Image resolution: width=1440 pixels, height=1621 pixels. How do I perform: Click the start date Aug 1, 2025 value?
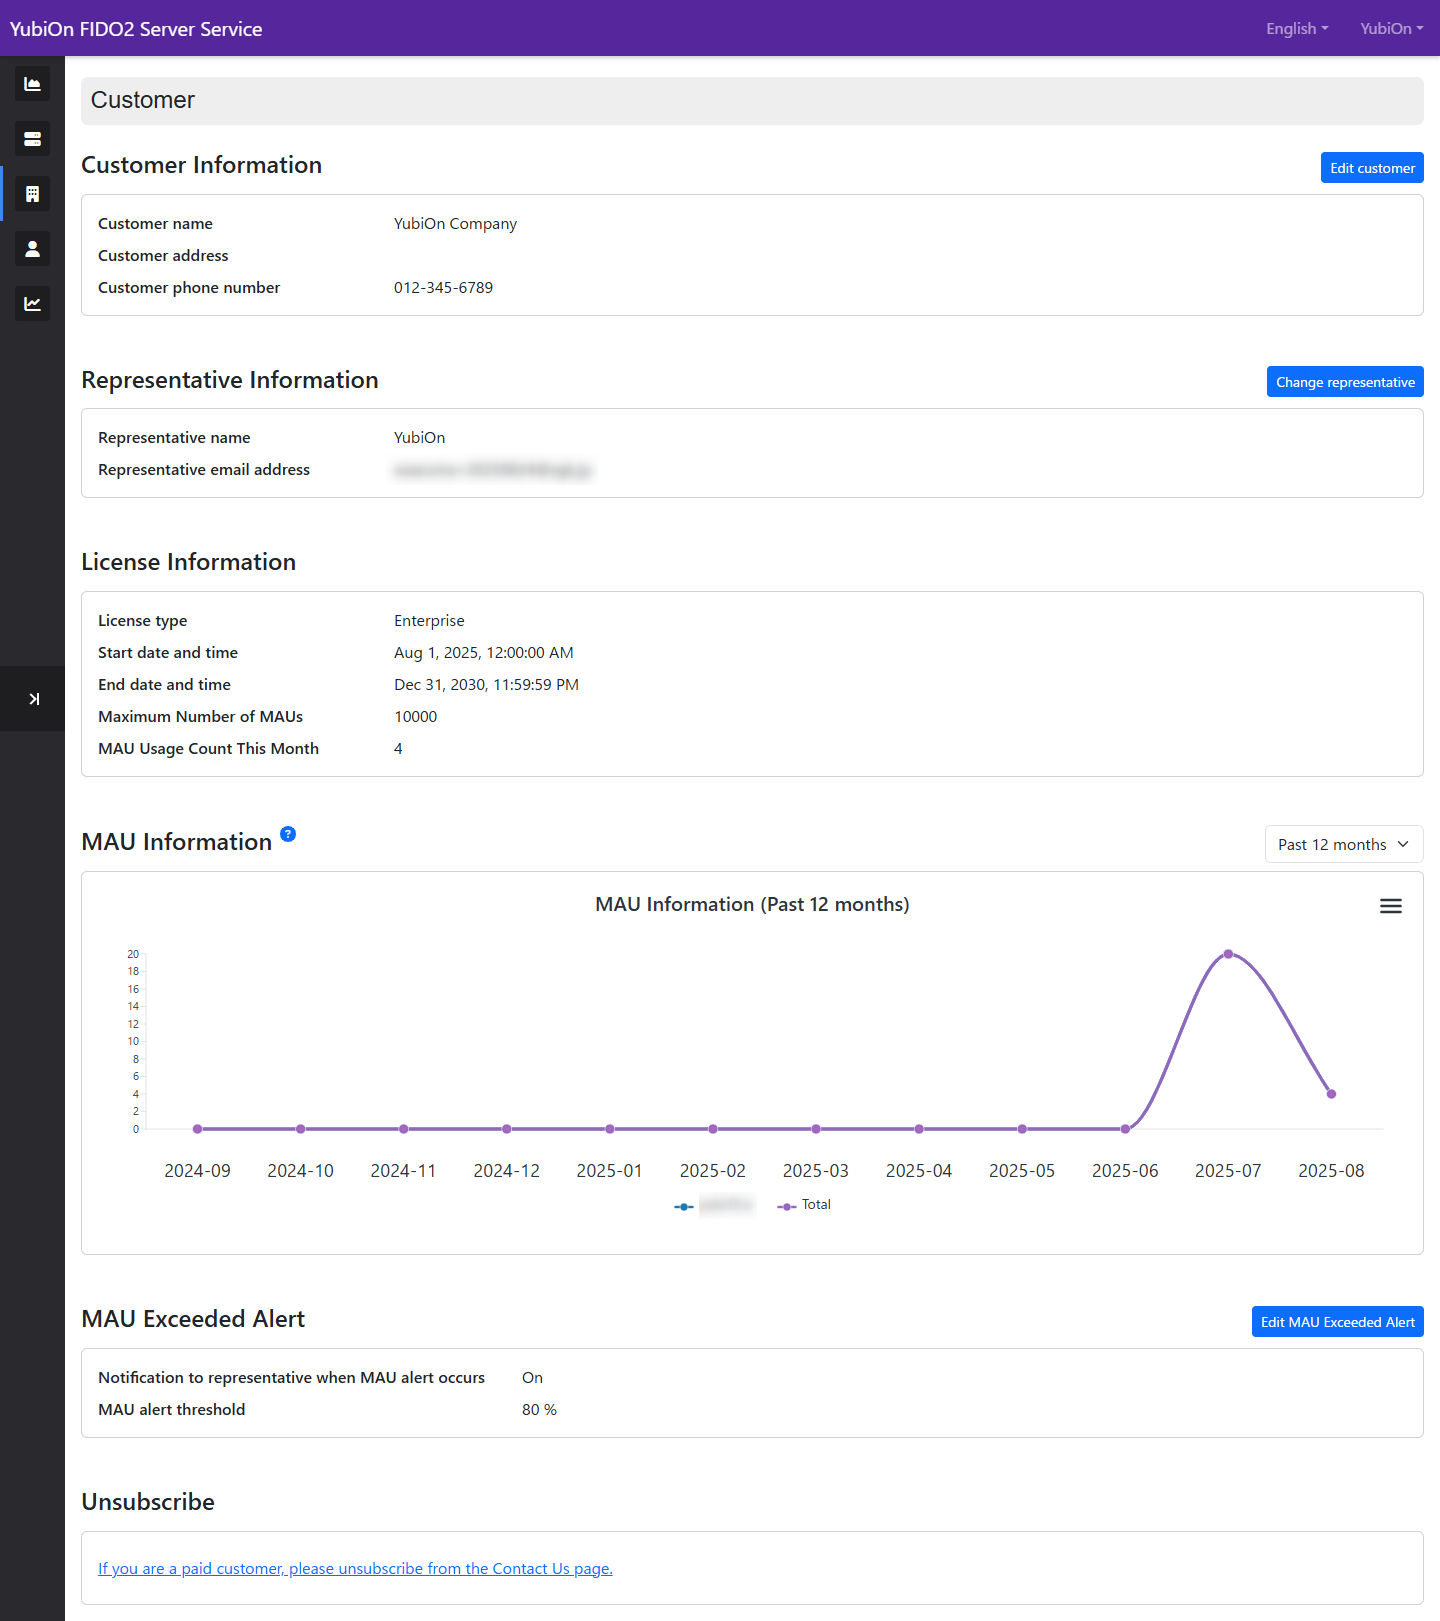[x=484, y=653]
